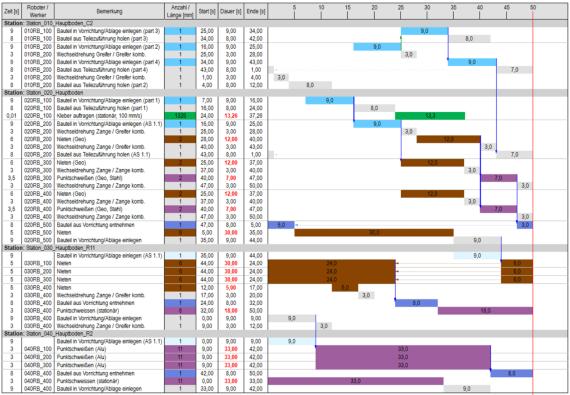
Task: Select "Bauteil in Vorrichtung/Ablage einlegen (part 4)" remark
Action: click(x=108, y=62)
